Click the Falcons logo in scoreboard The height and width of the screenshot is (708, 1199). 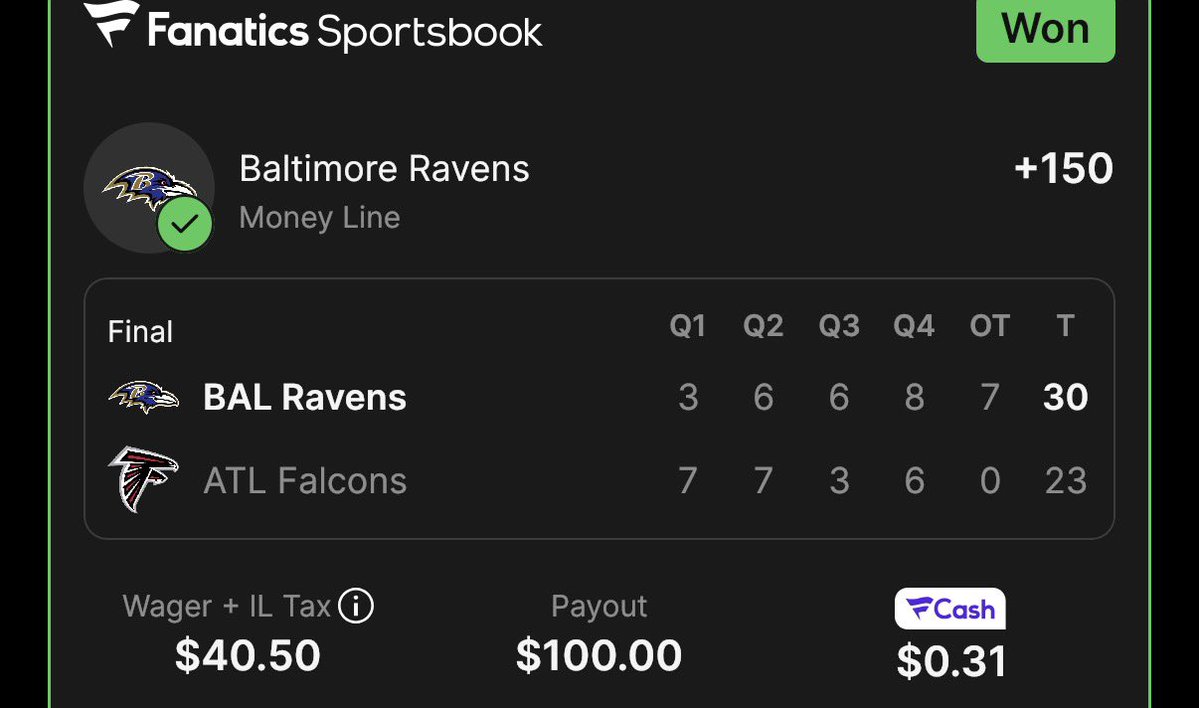144,479
